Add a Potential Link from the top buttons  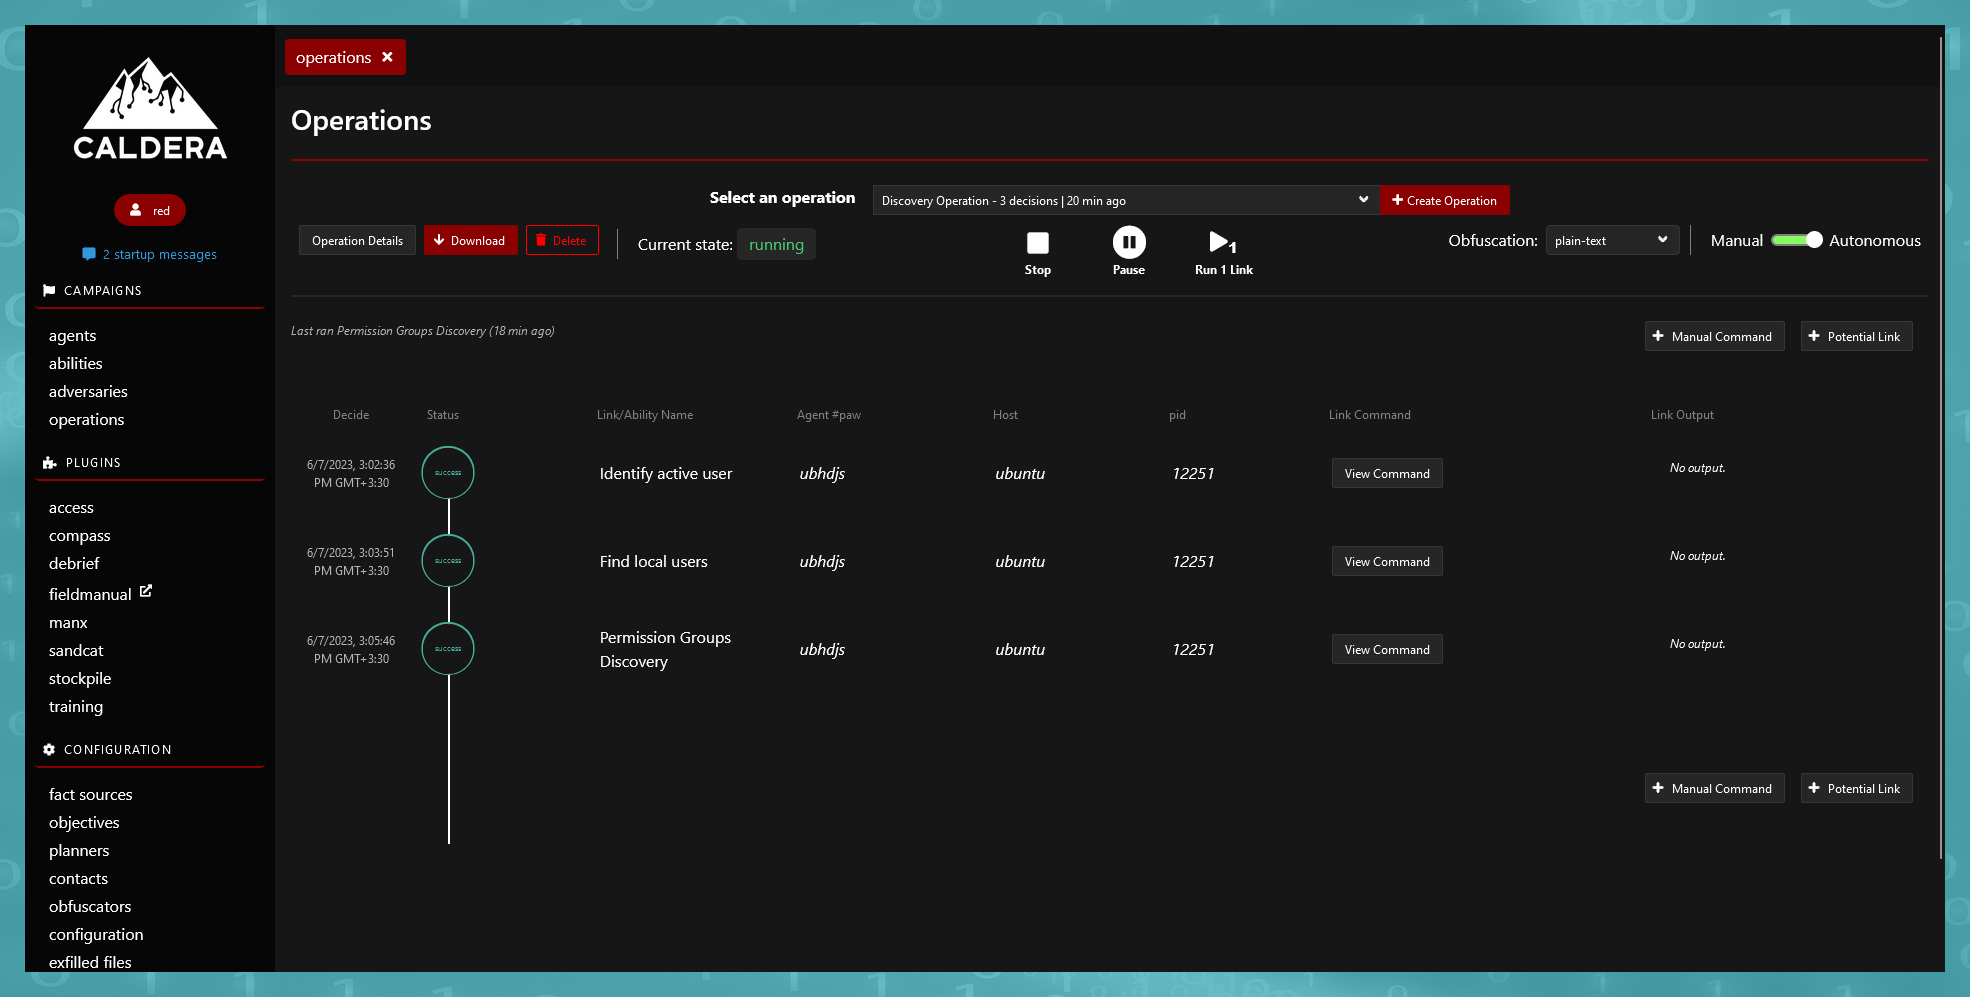tap(1856, 336)
